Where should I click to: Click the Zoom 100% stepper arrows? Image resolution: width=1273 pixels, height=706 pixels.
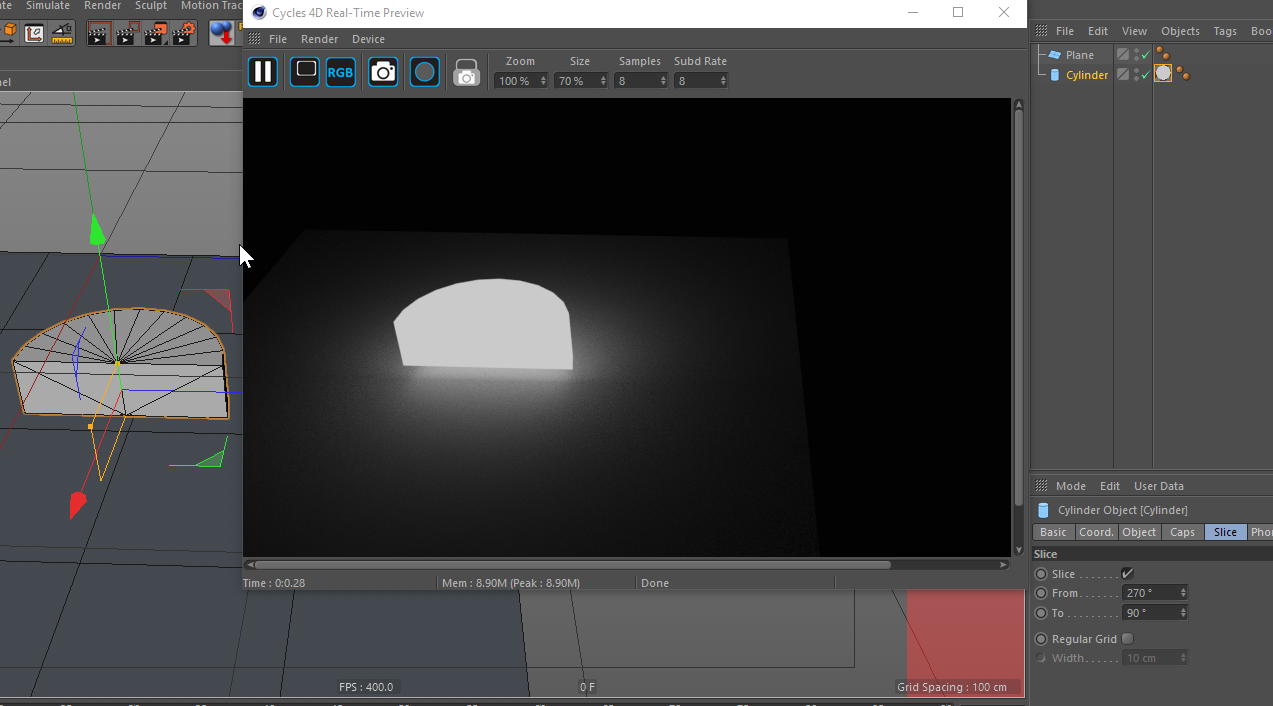point(543,81)
